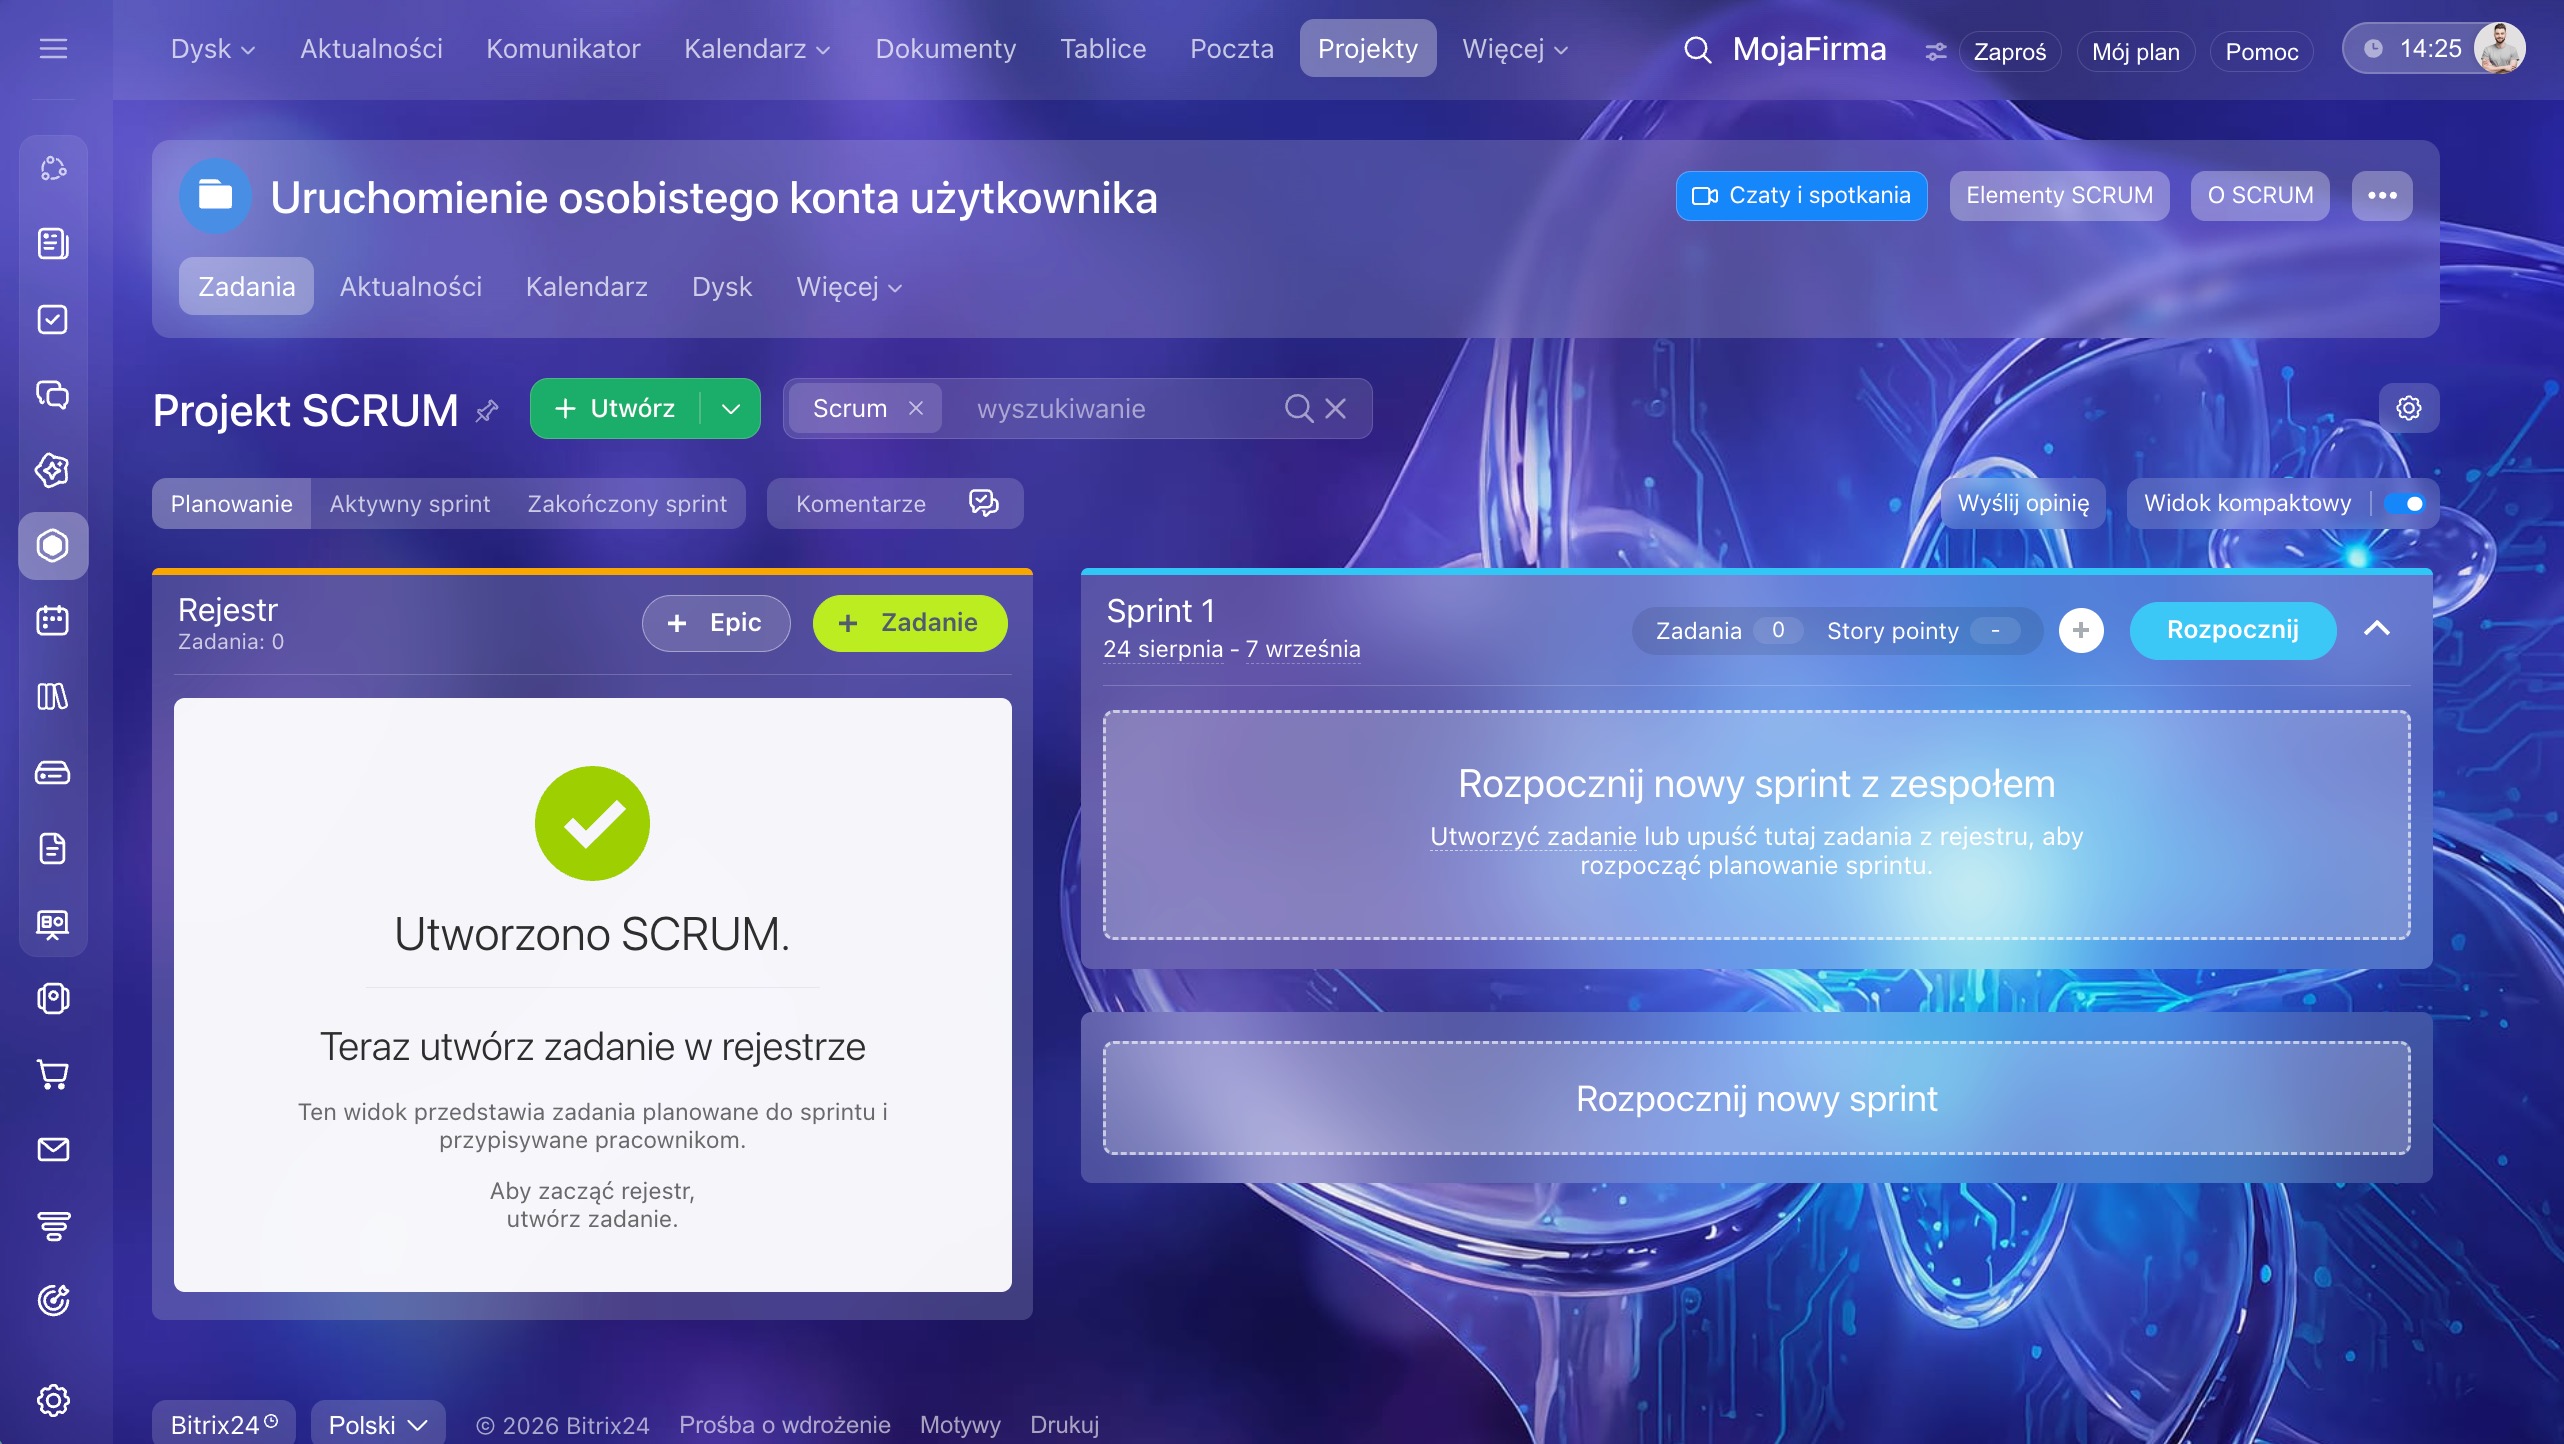Open the online store cart sidebar icon

click(x=53, y=1075)
